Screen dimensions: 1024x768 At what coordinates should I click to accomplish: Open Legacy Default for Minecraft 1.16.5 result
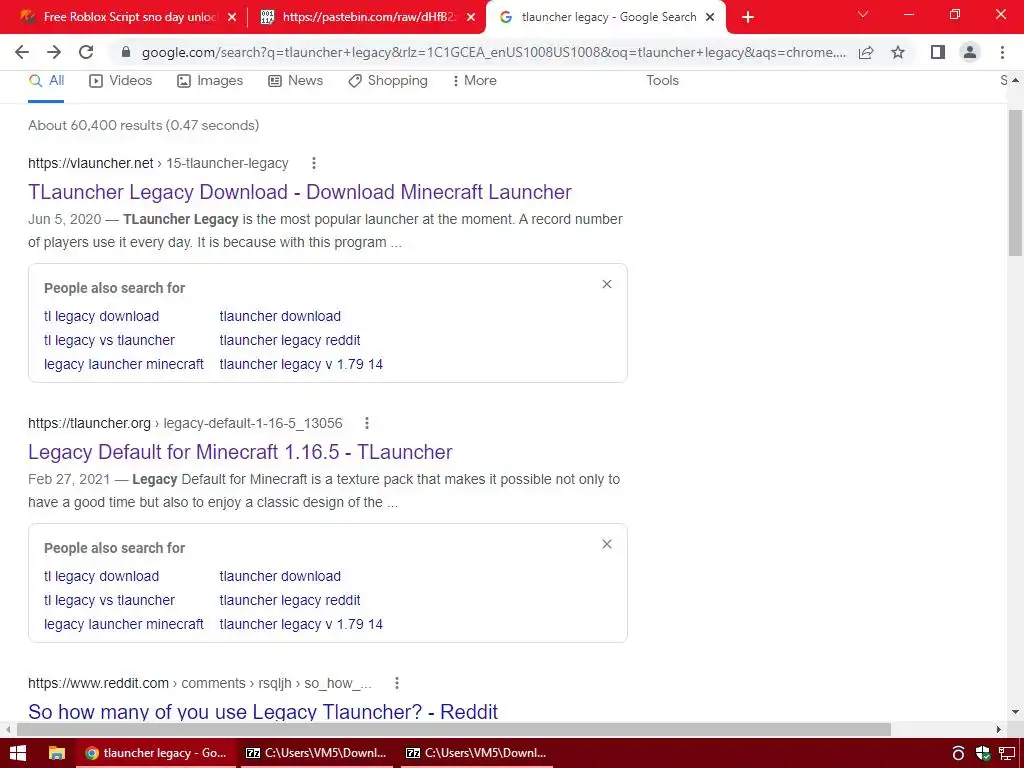coord(240,452)
